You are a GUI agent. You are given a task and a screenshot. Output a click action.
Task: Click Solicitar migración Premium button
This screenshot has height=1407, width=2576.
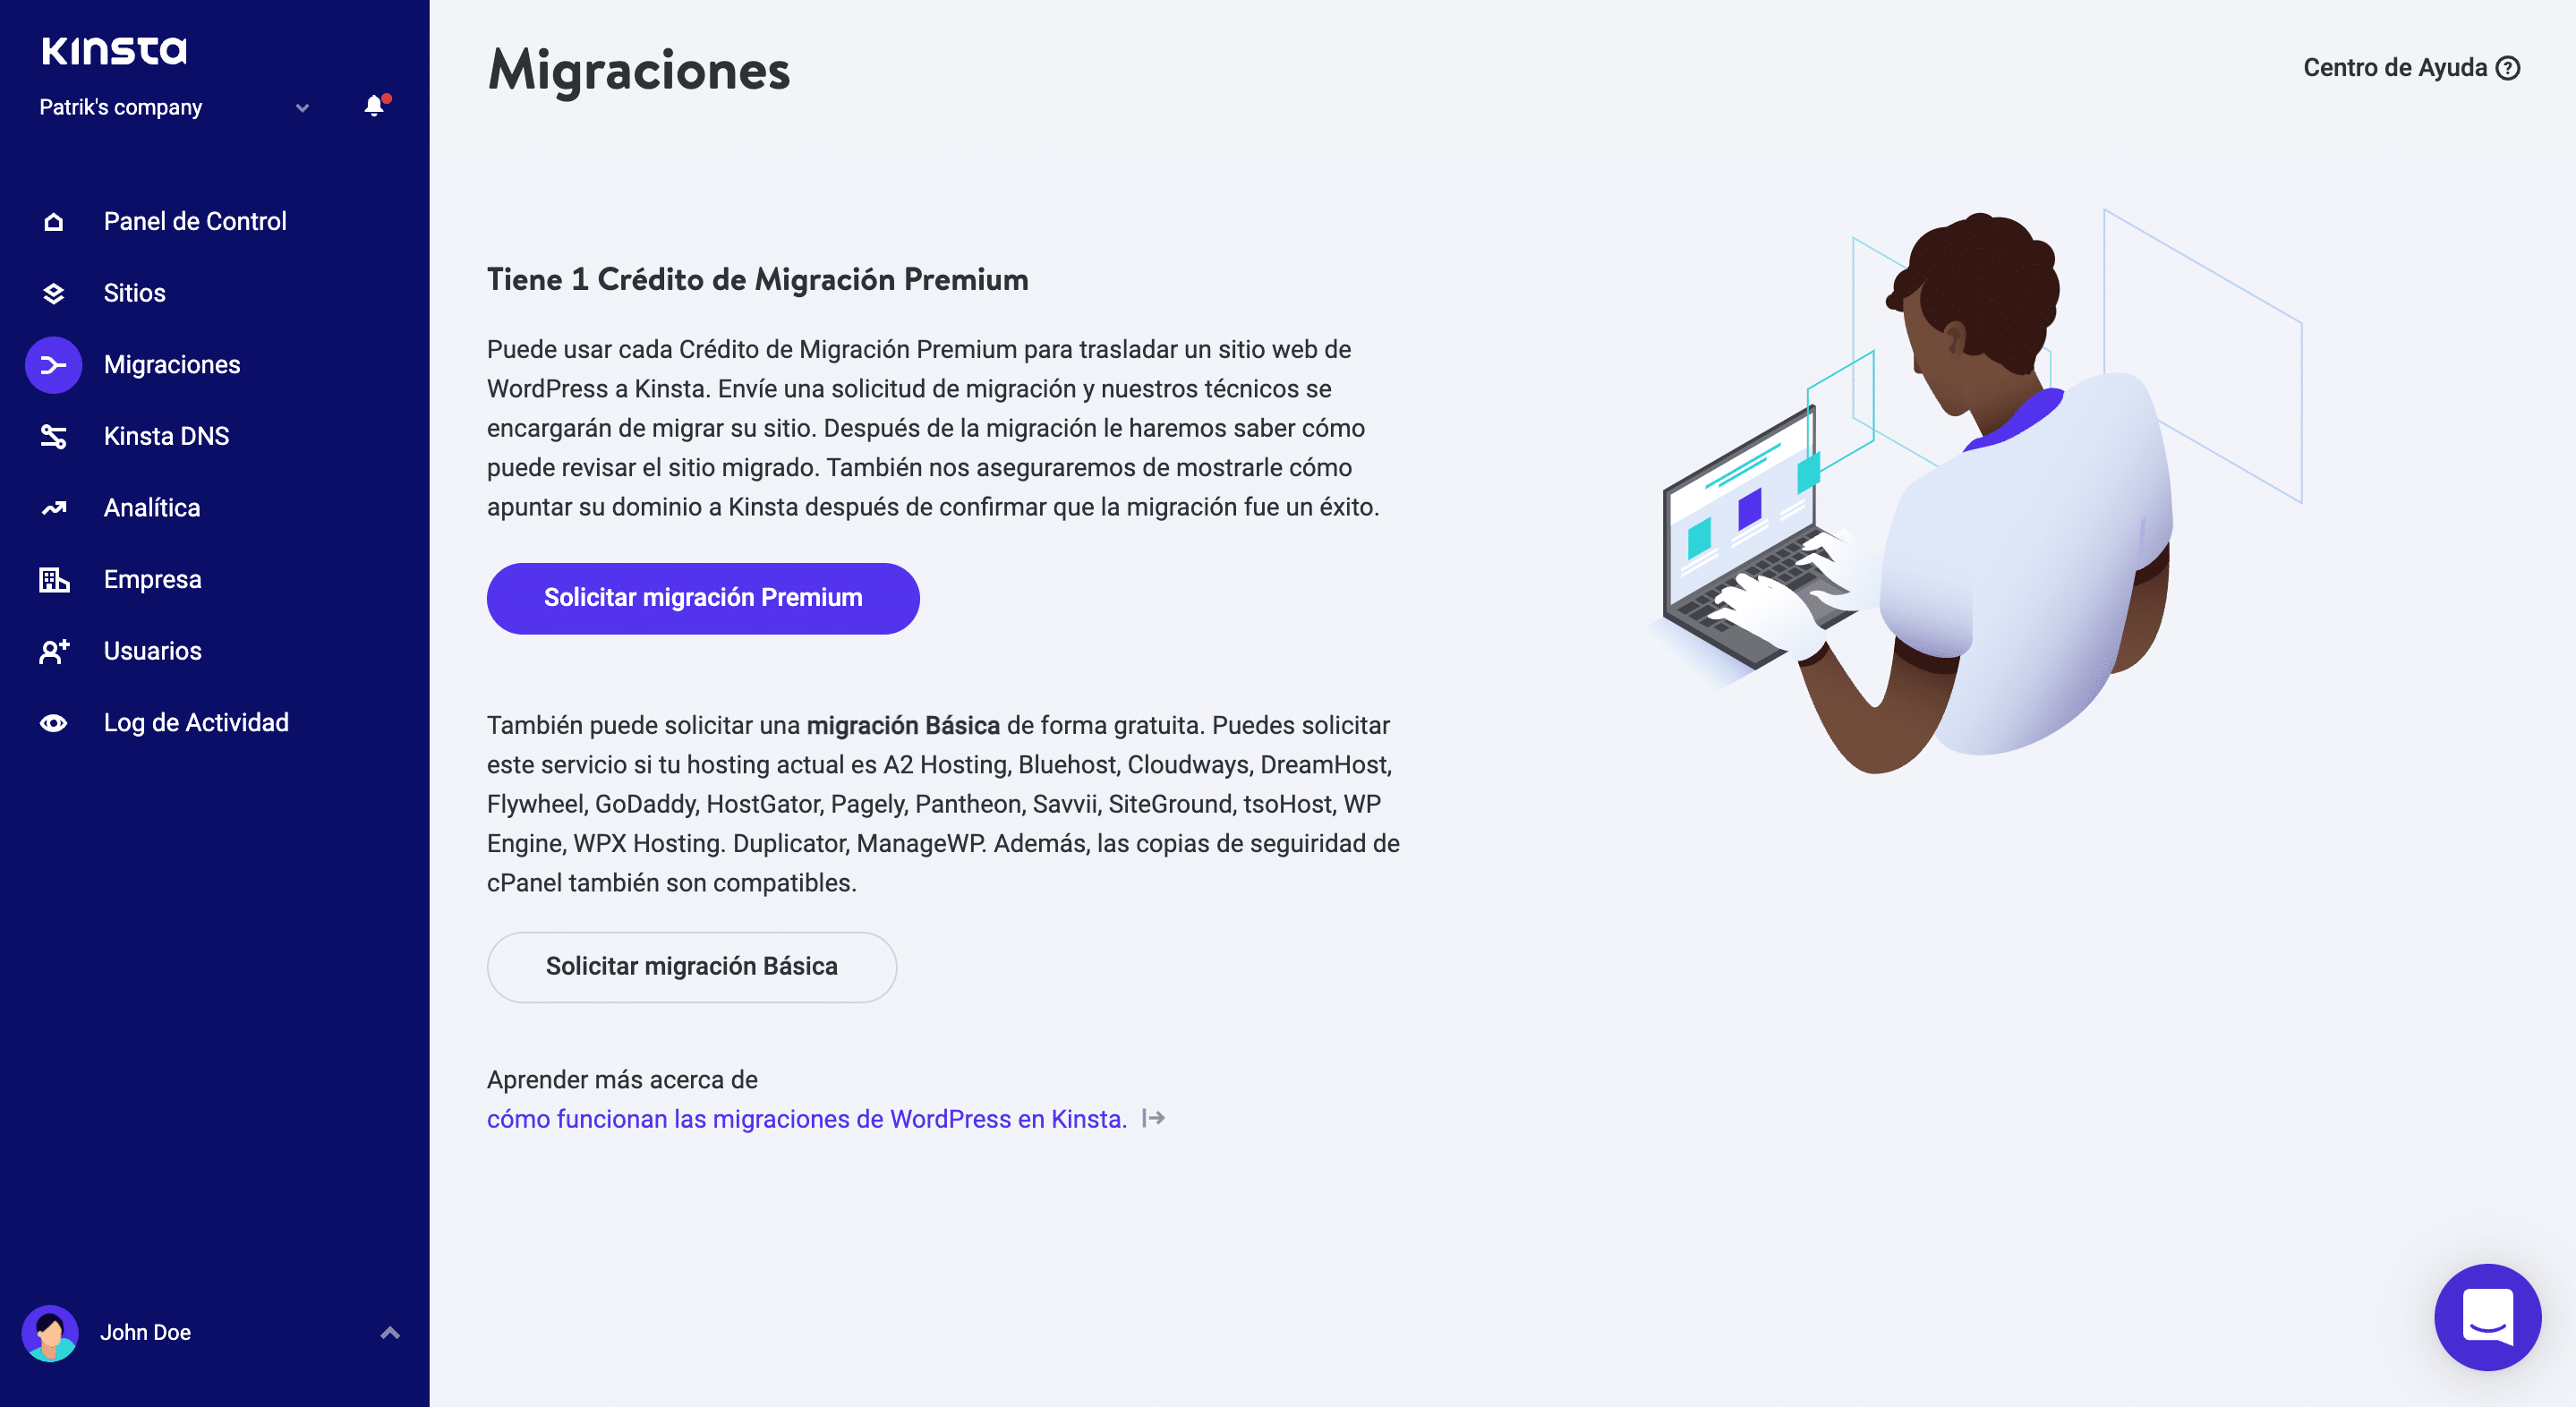tap(702, 596)
